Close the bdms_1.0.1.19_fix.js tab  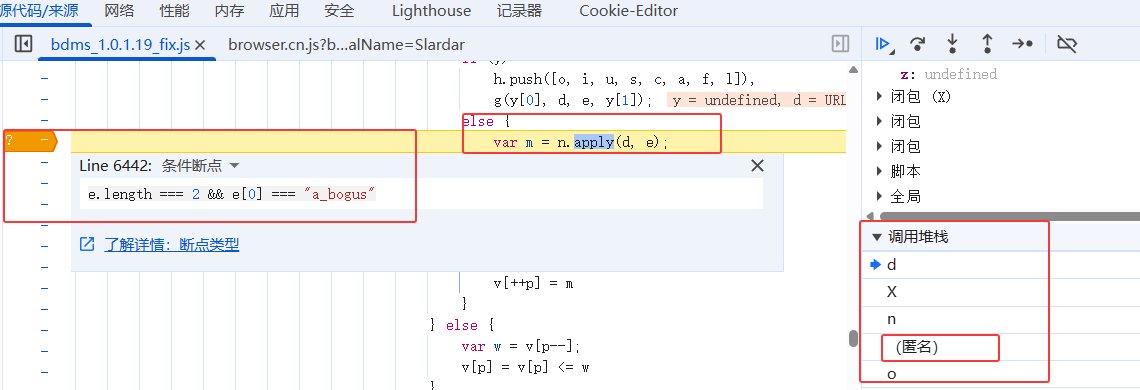pos(200,45)
